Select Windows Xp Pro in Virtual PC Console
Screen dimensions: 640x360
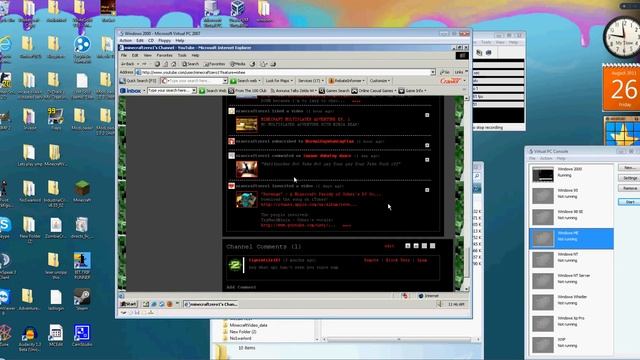click(x=571, y=323)
